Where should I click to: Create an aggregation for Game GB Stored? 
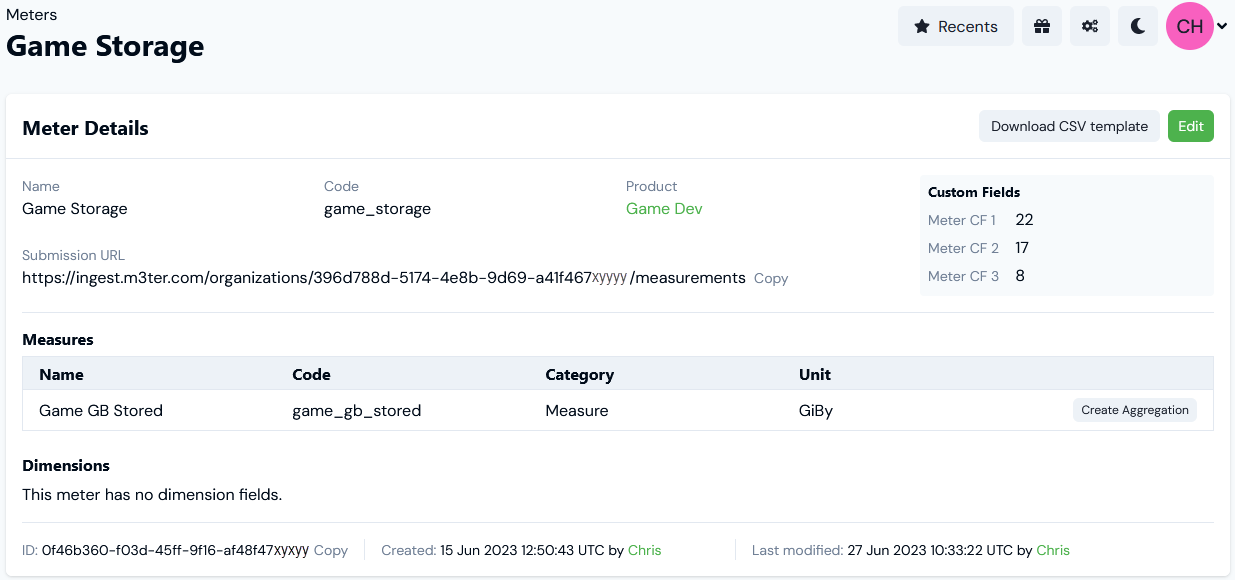(x=1134, y=410)
